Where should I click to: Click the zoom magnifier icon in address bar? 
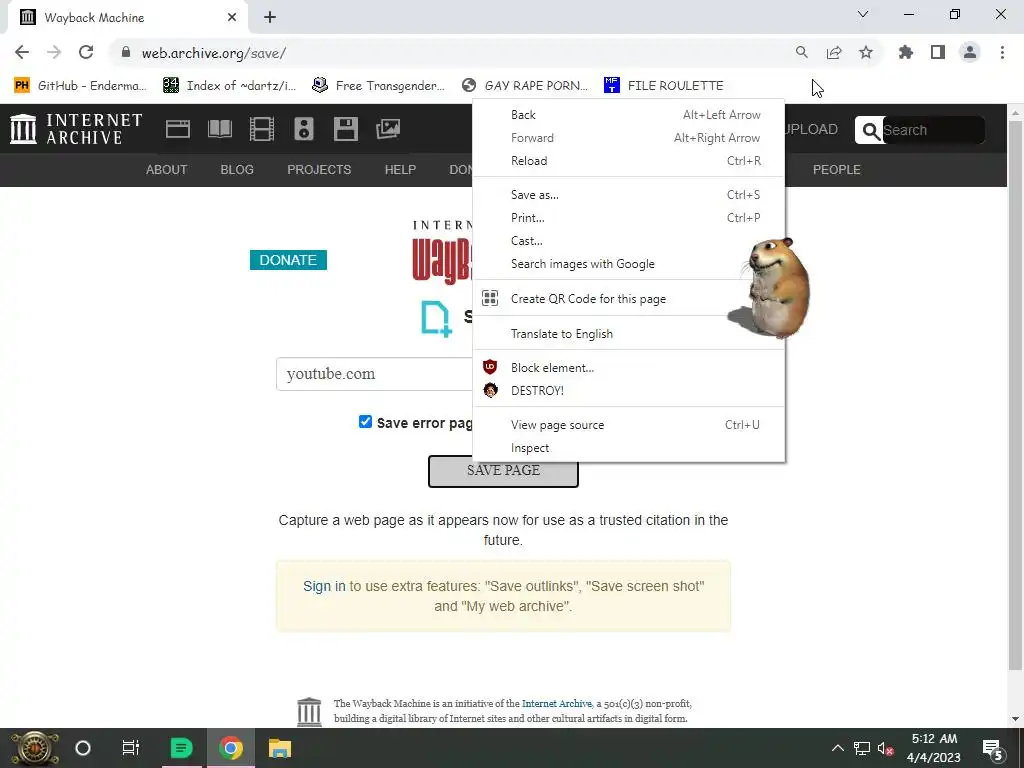point(801,52)
